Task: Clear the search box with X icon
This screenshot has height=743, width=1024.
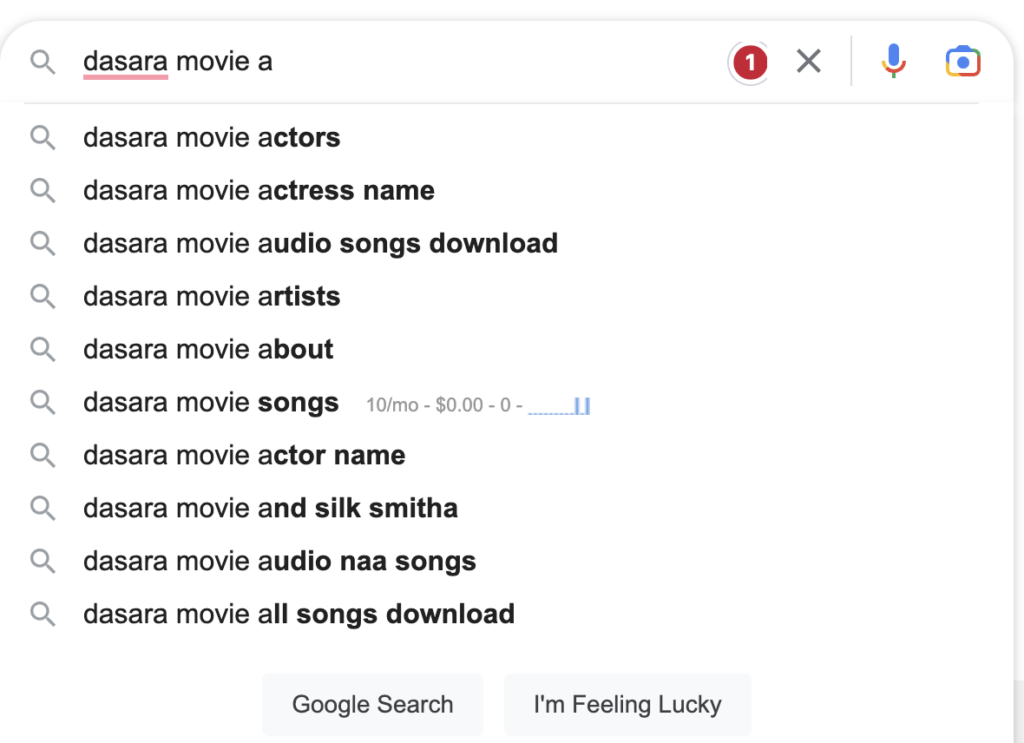Action: [808, 62]
